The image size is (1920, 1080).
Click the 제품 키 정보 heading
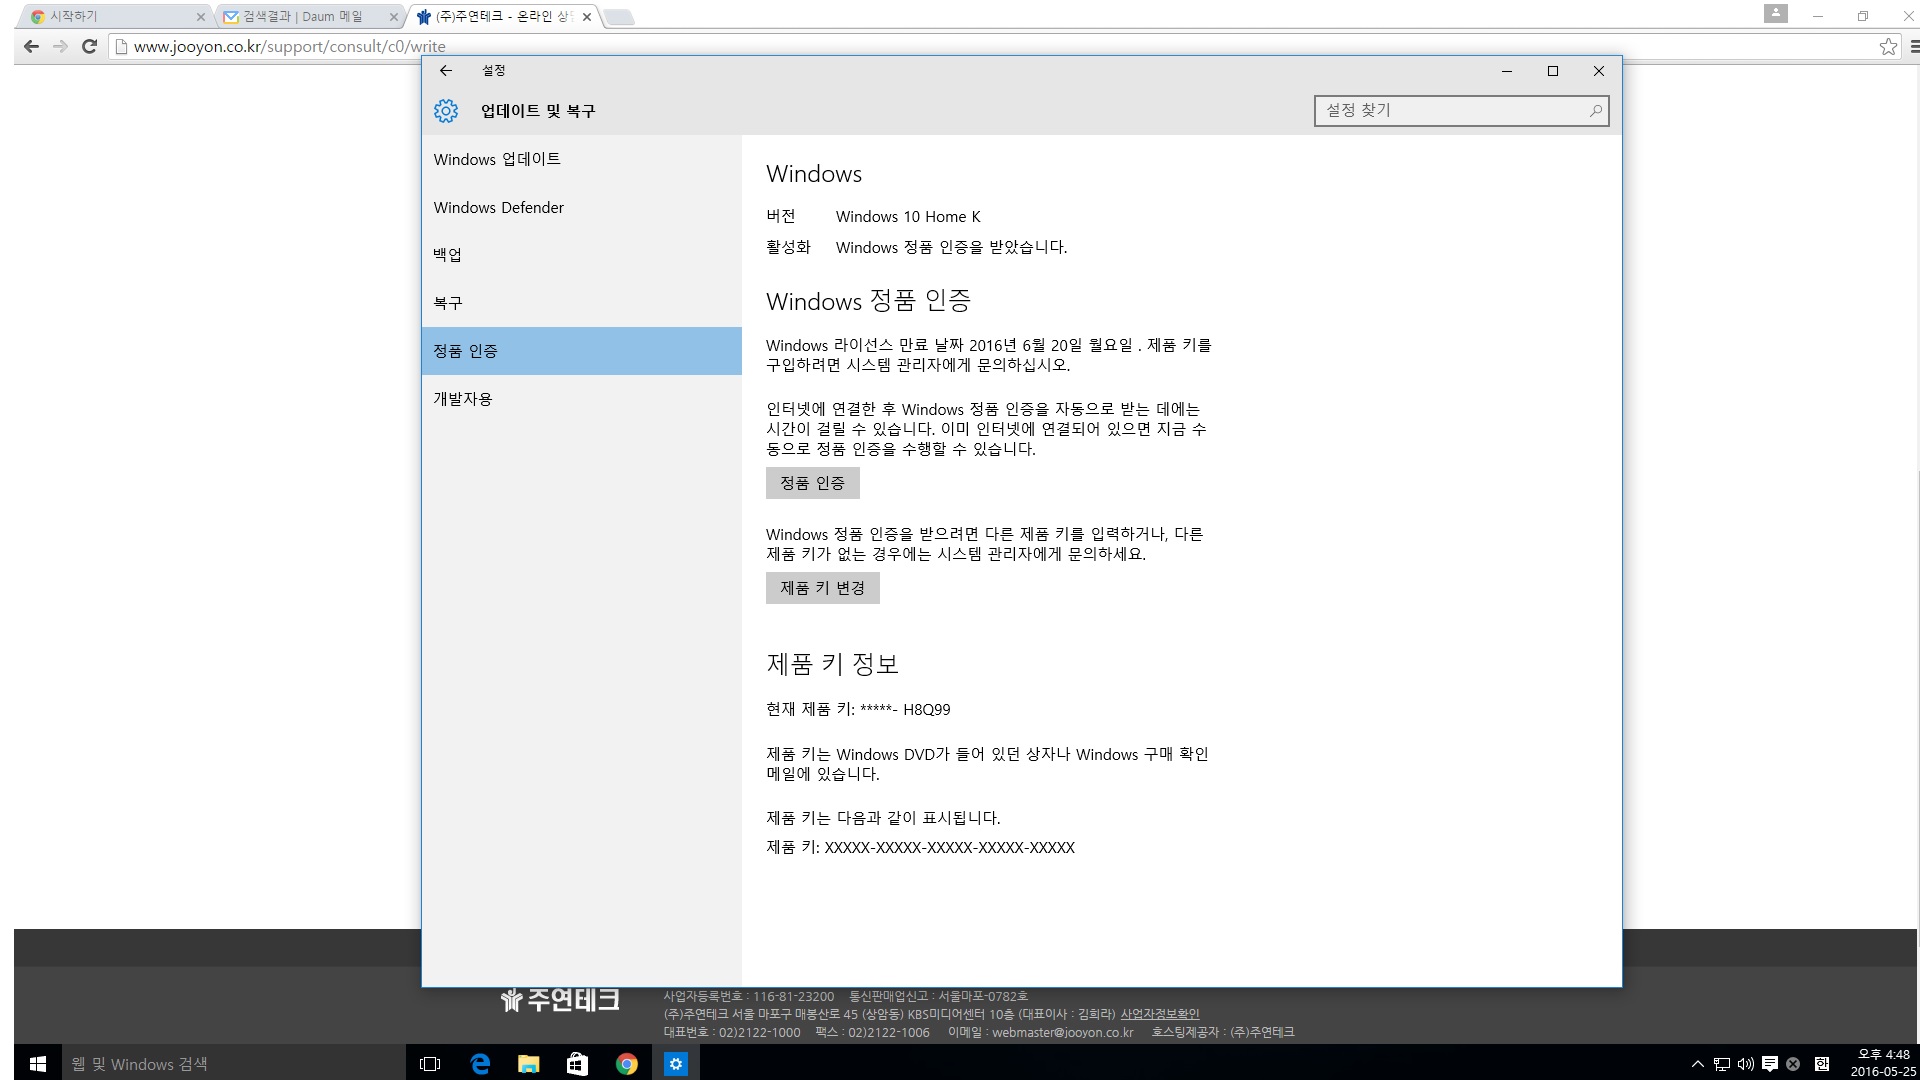[833, 664]
